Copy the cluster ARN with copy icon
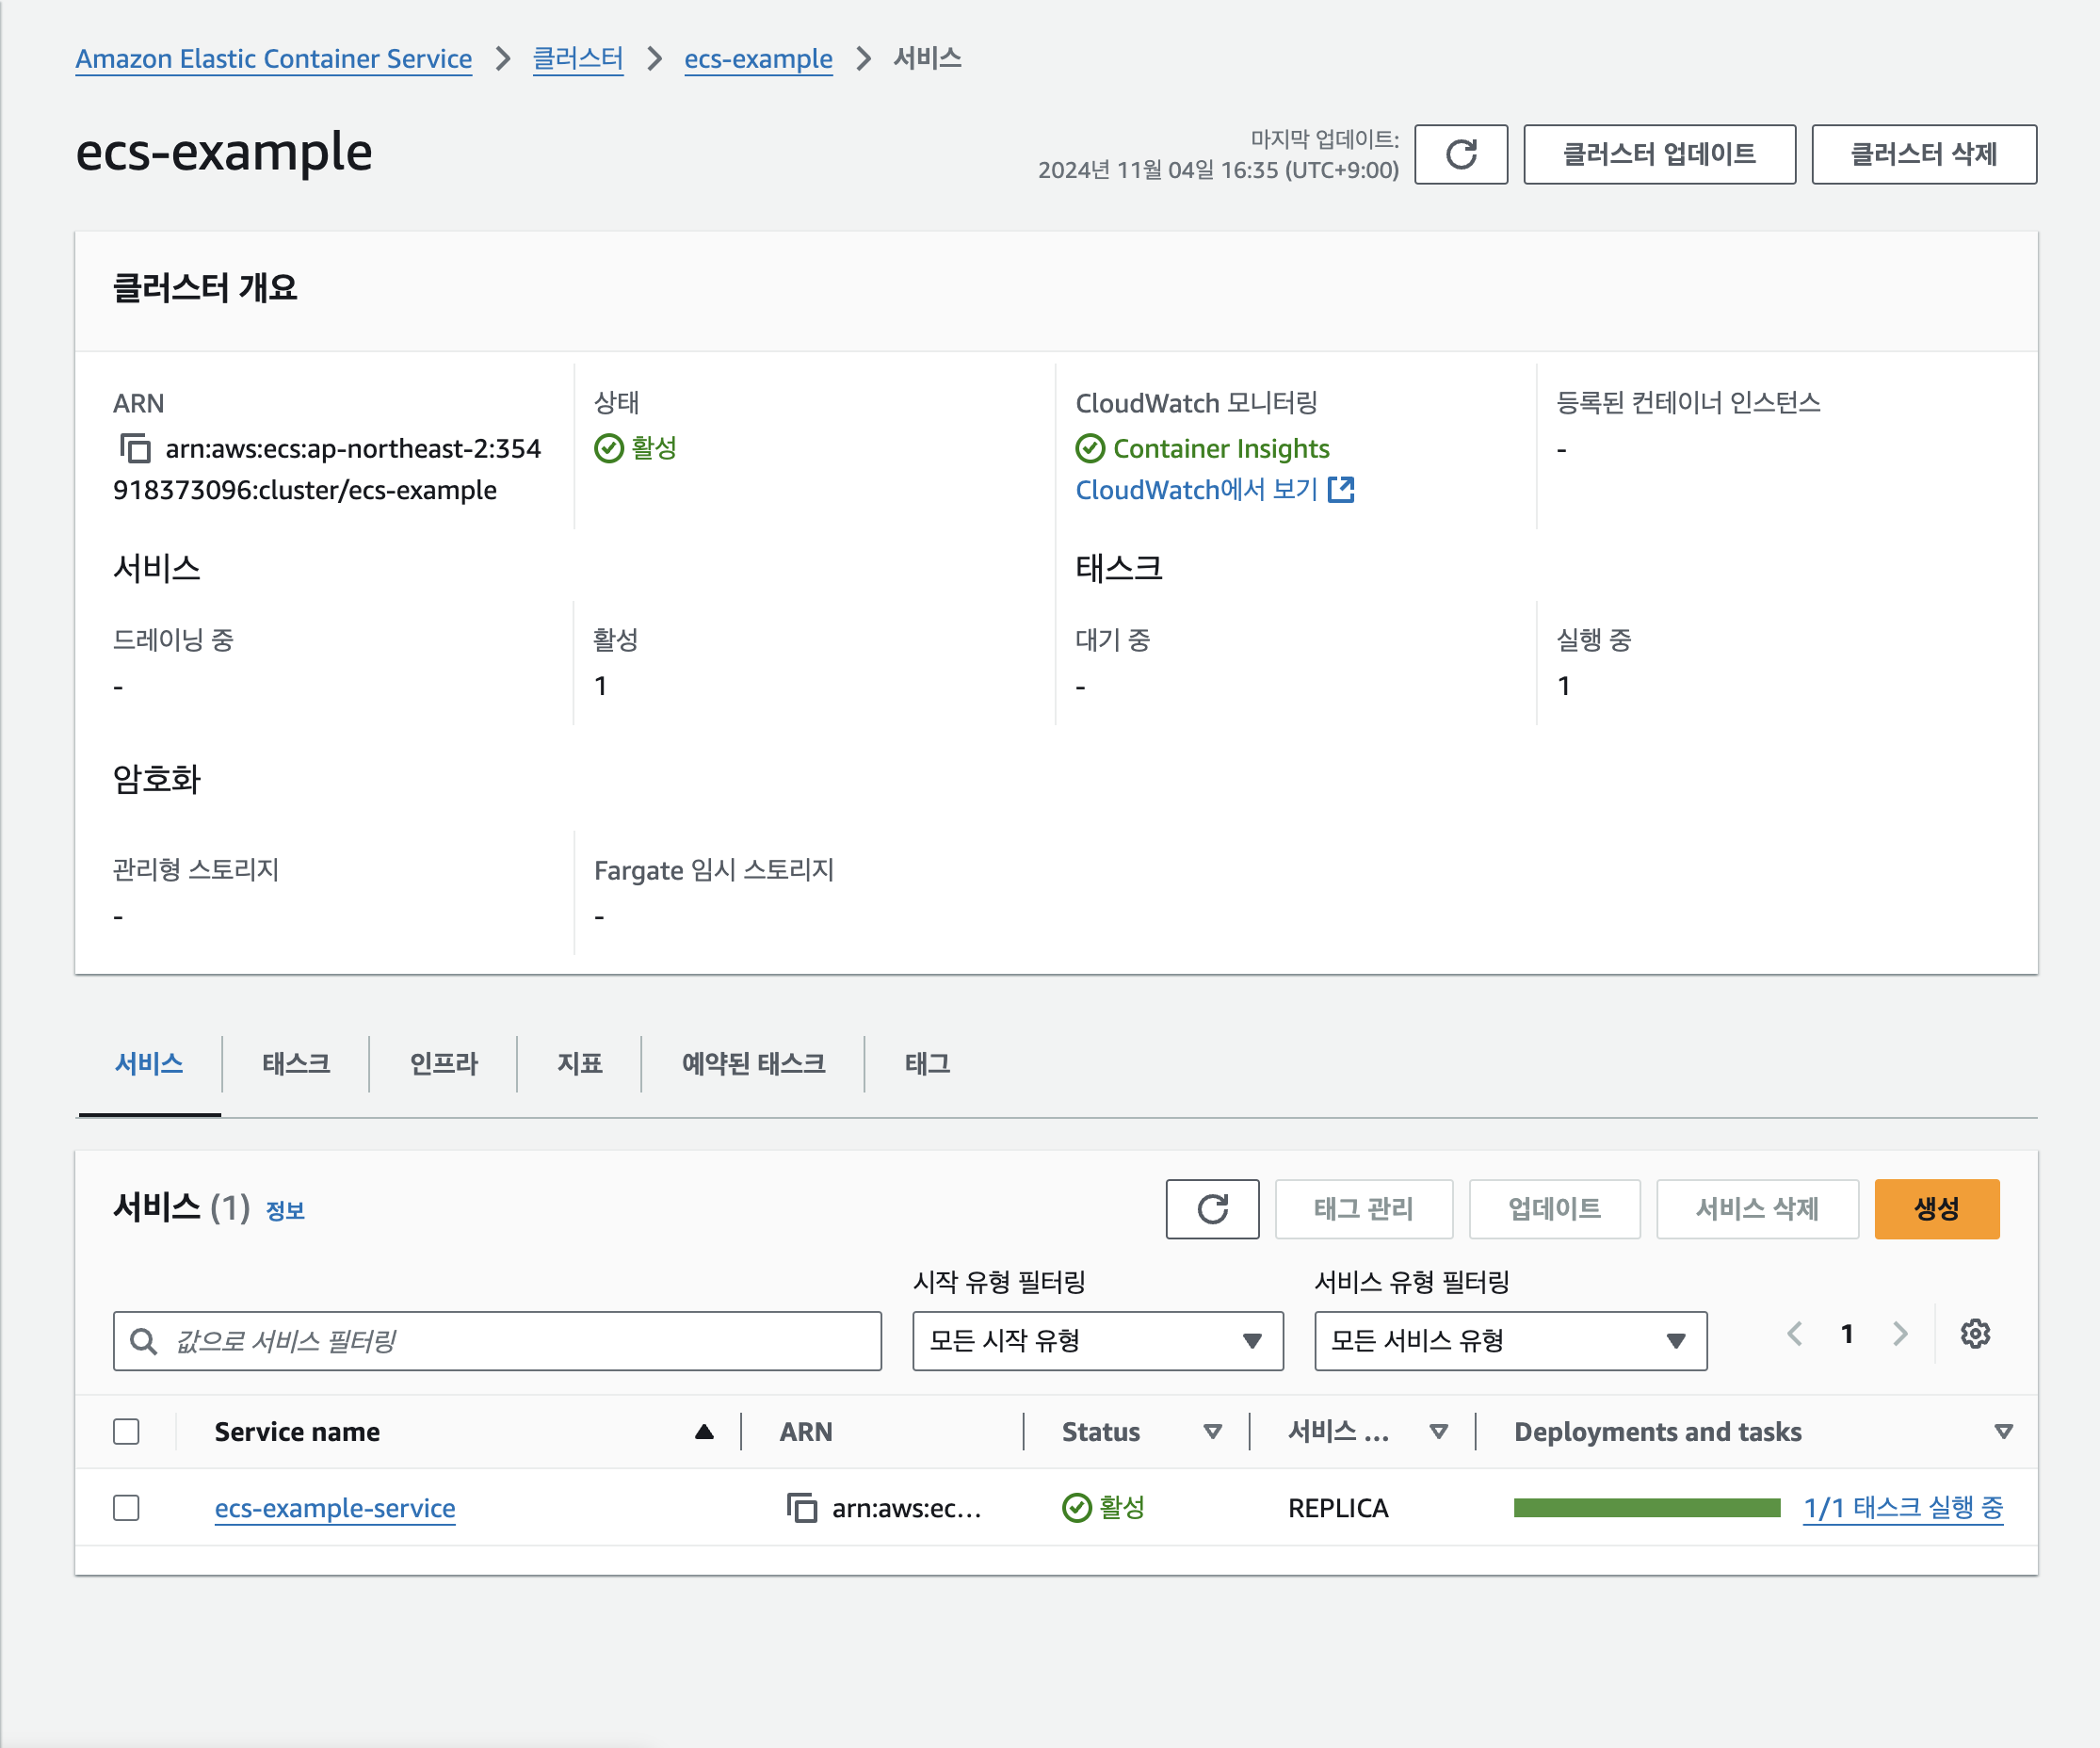Screen dimensions: 2100x1748 click(135, 448)
